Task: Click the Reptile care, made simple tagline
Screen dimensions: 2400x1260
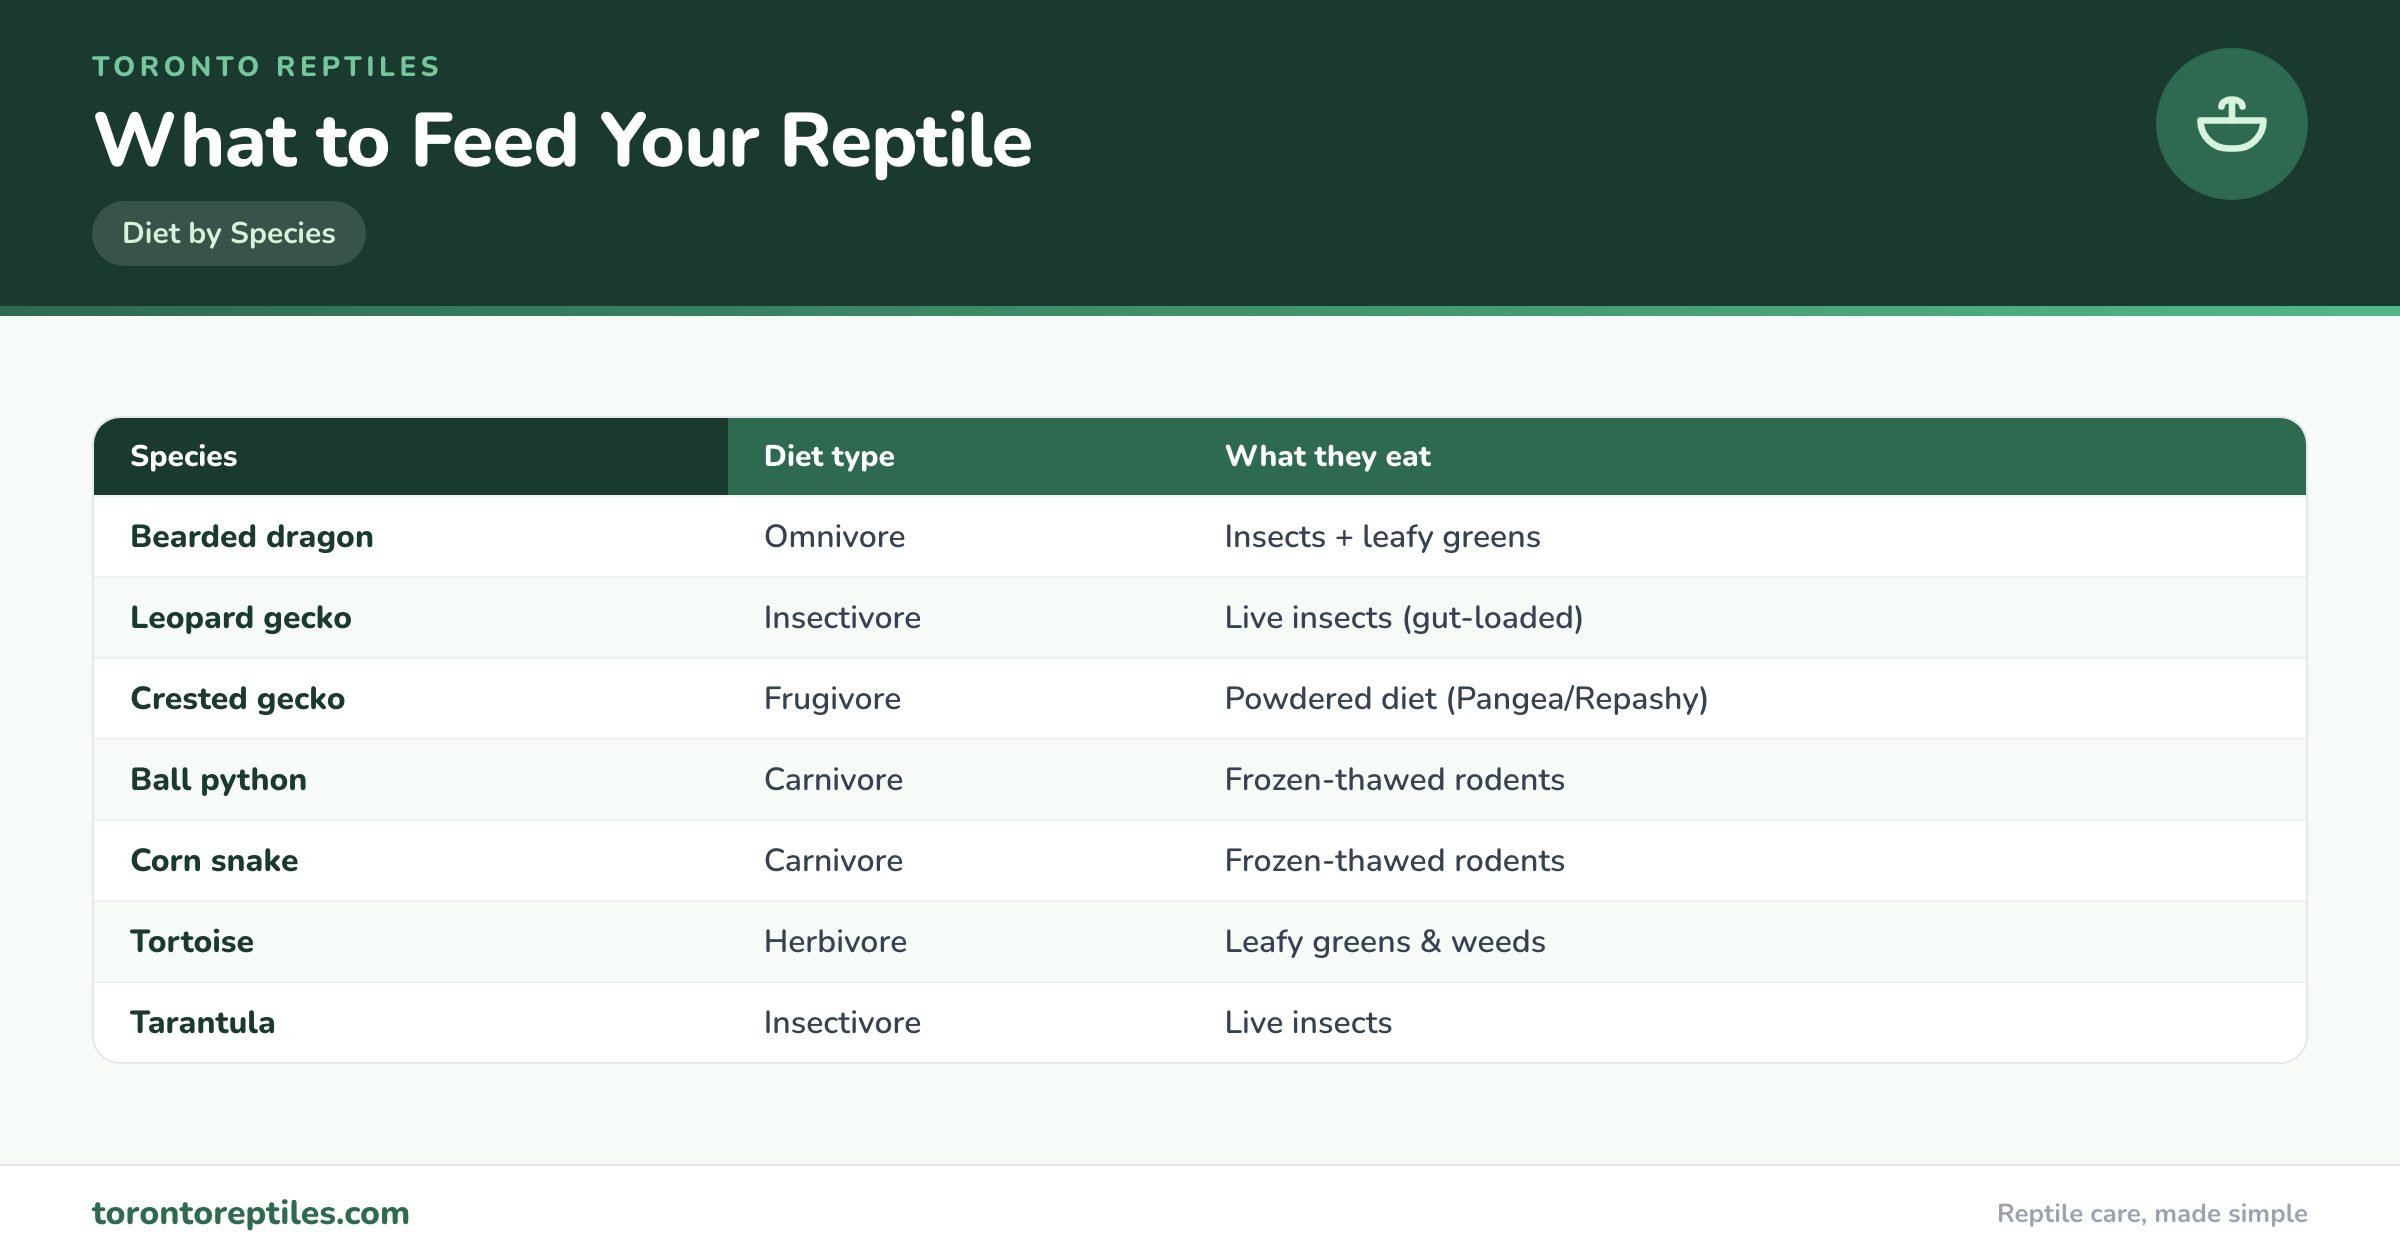Action: pyautogui.click(x=2152, y=1213)
